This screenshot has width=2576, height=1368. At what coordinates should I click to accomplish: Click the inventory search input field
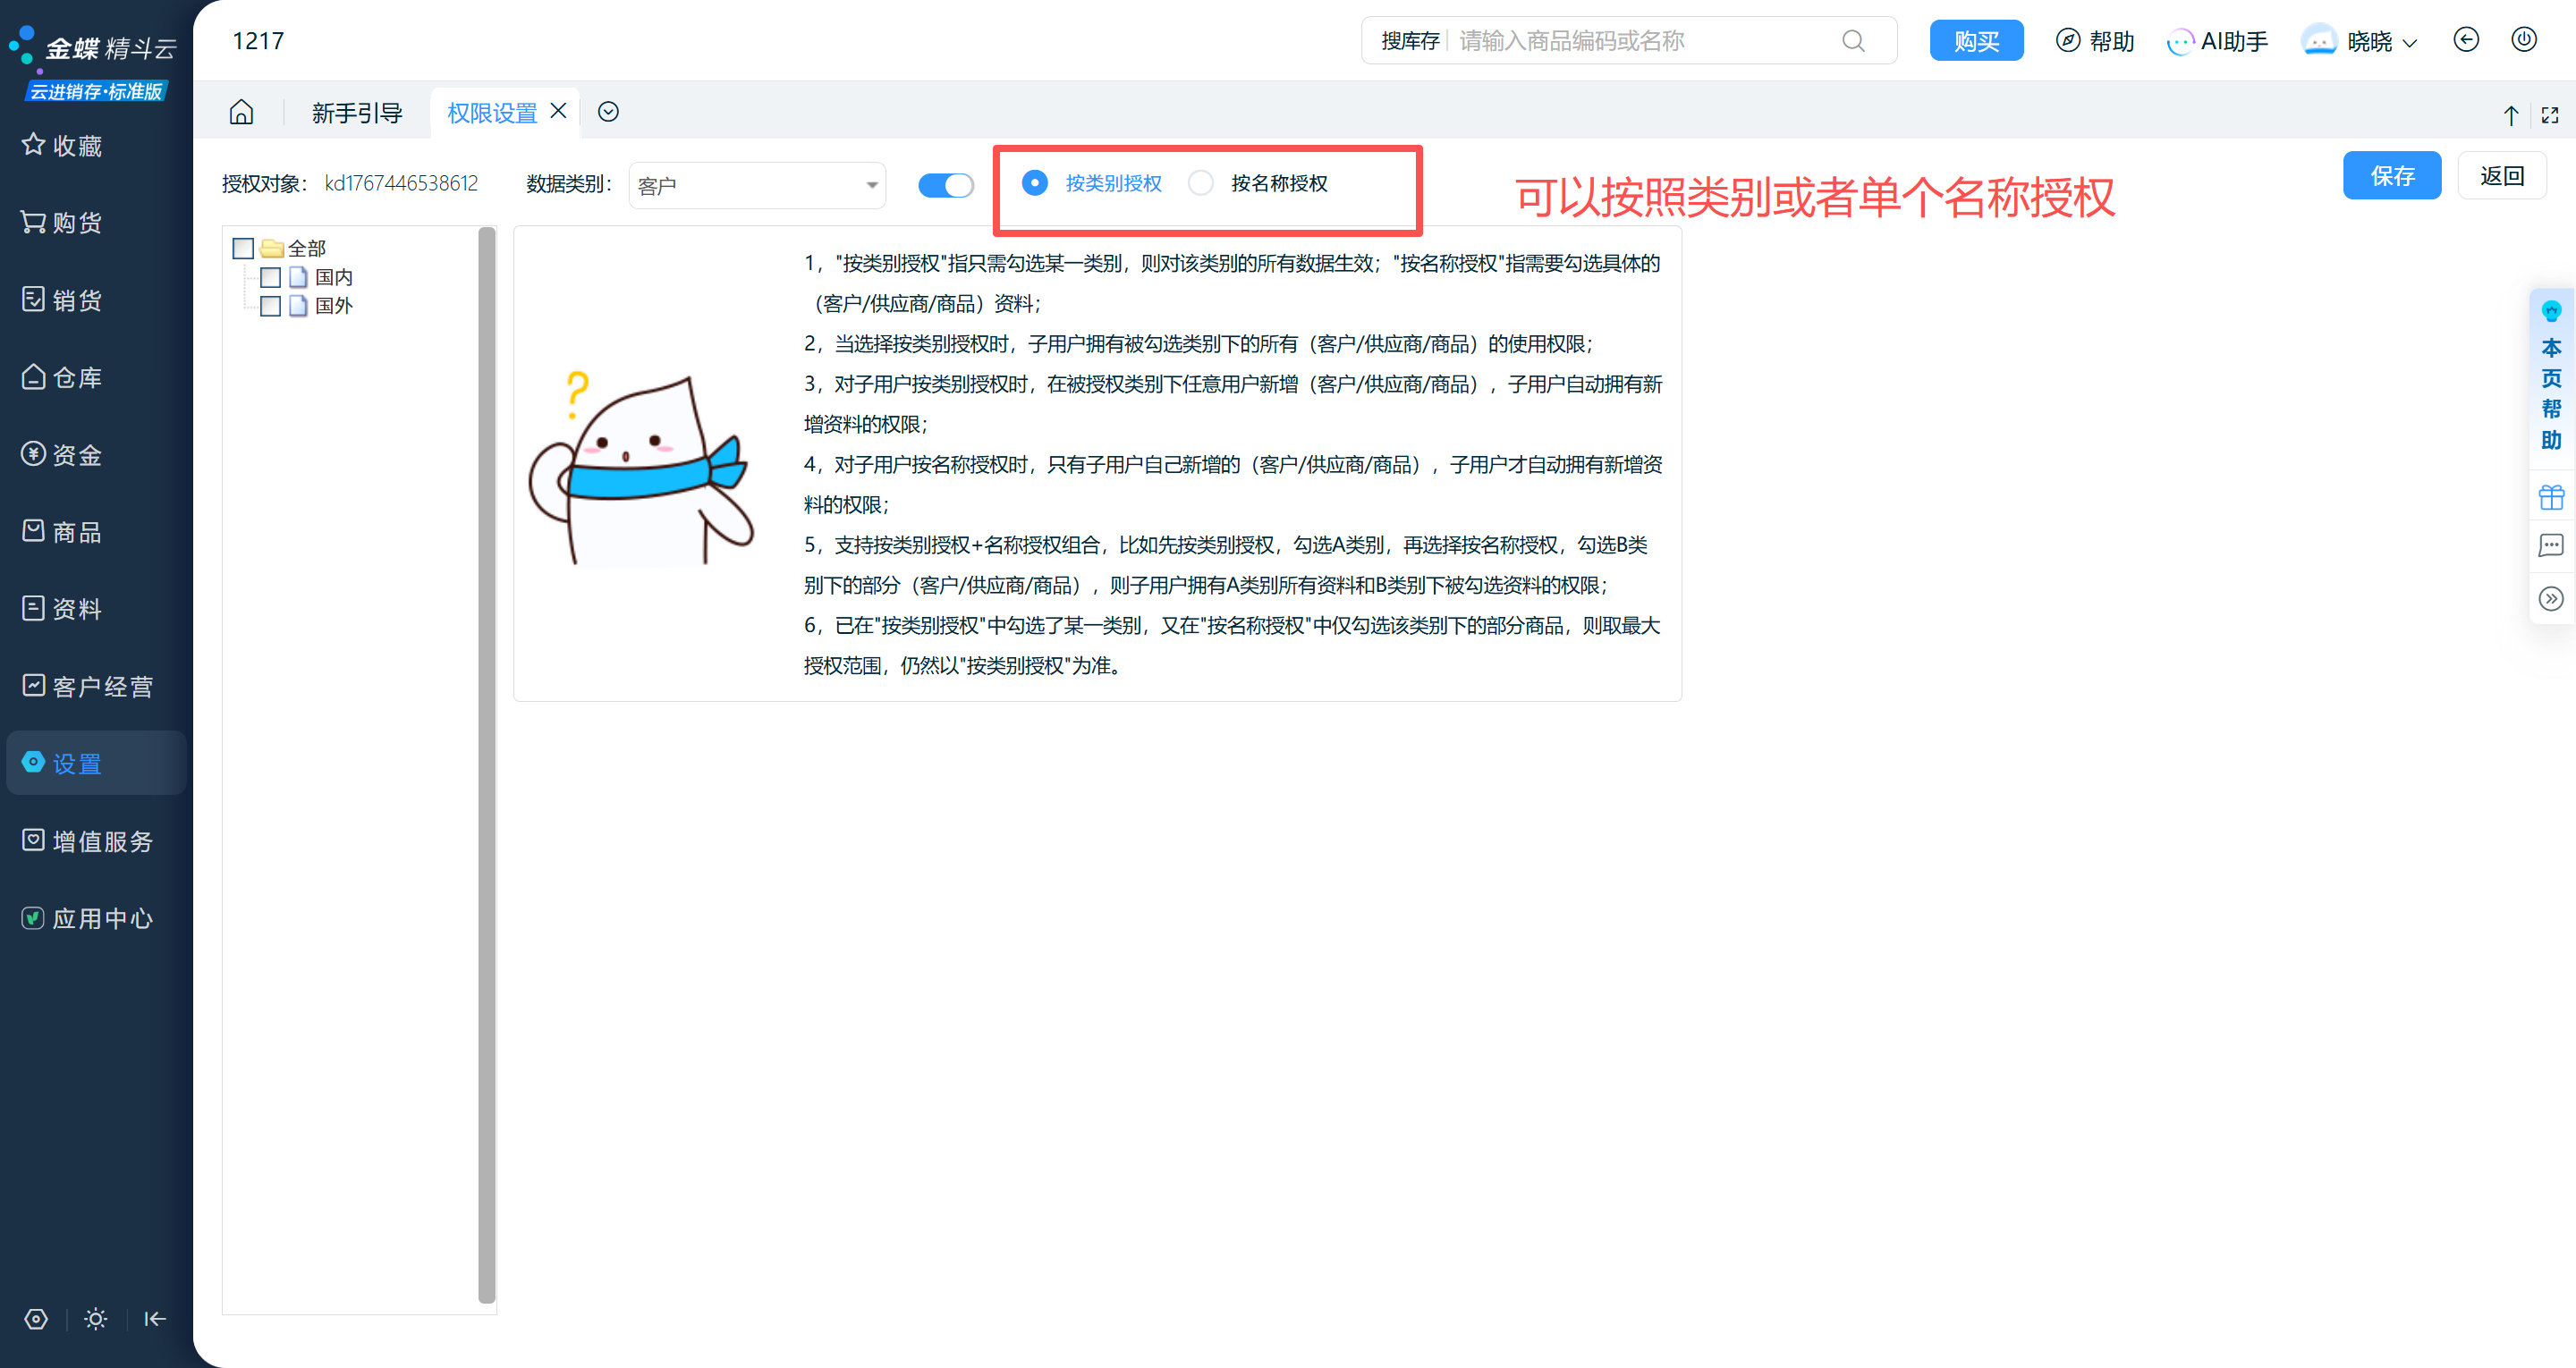pyautogui.click(x=1640, y=41)
